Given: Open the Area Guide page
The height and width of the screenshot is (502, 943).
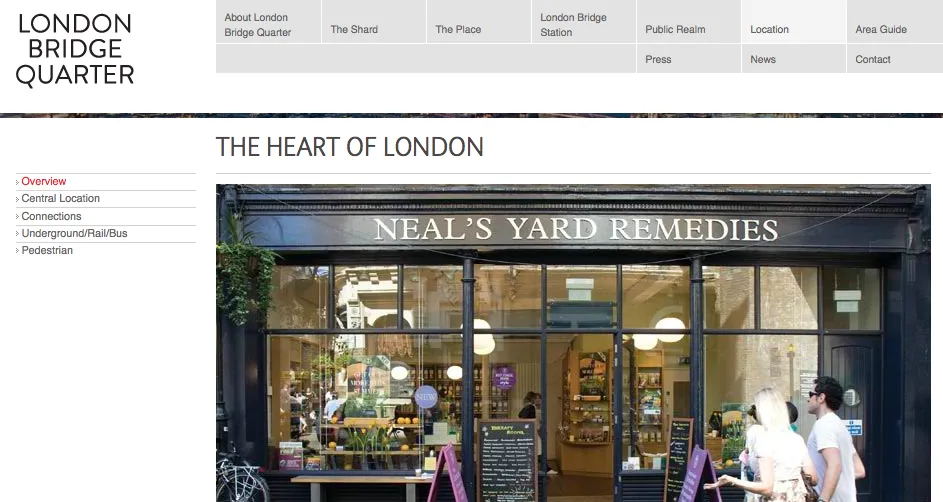Looking at the screenshot, I should pyautogui.click(x=895, y=22).
